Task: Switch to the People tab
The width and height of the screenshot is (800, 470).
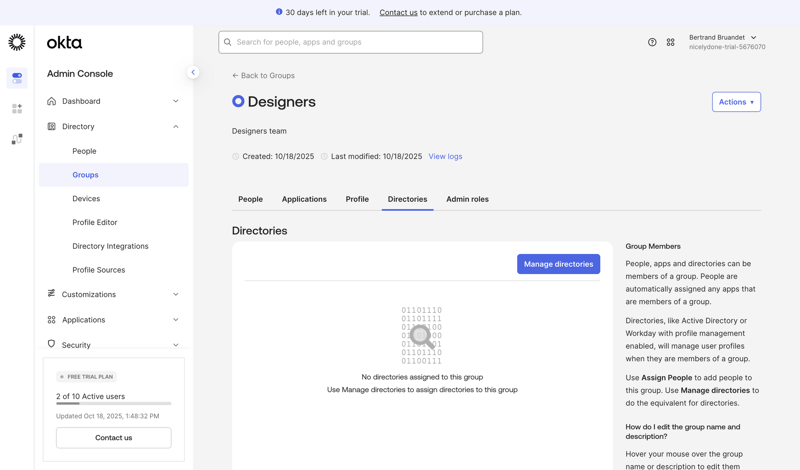Action: click(251, 199)
